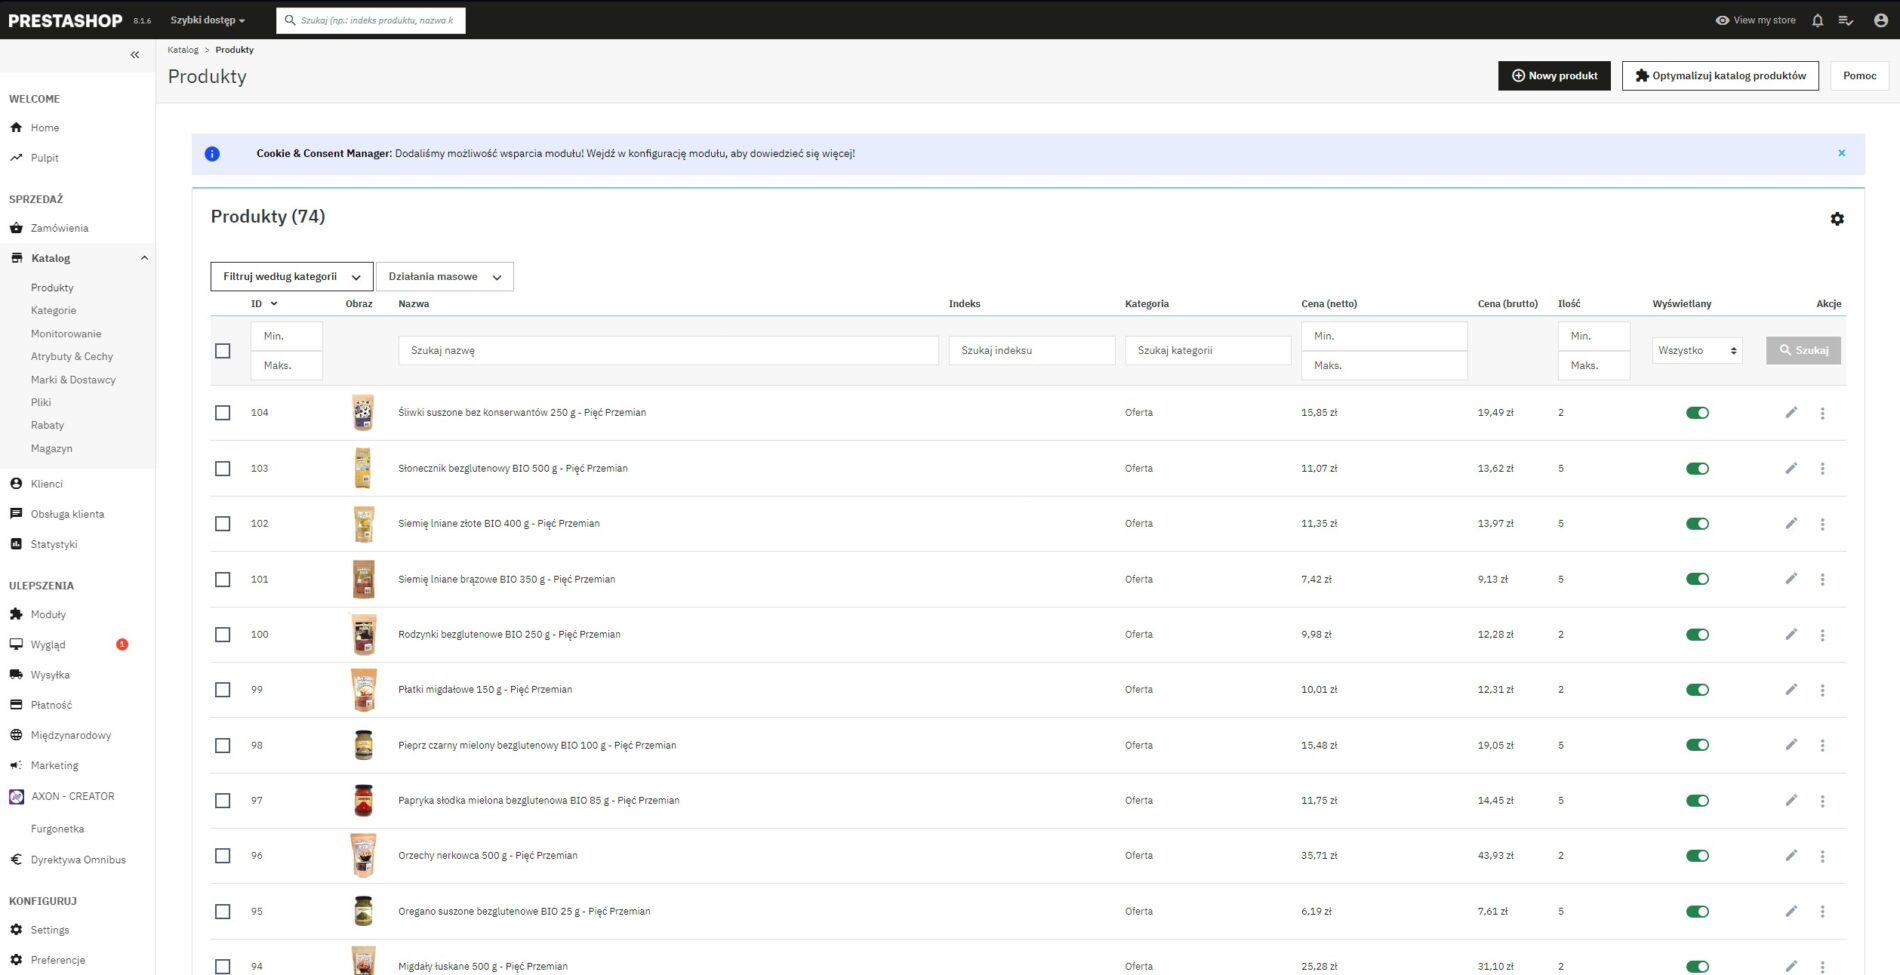Screen dimensions: 1900x975
Task: Click the PrestaShop logo
Action: tap(65, 20)
